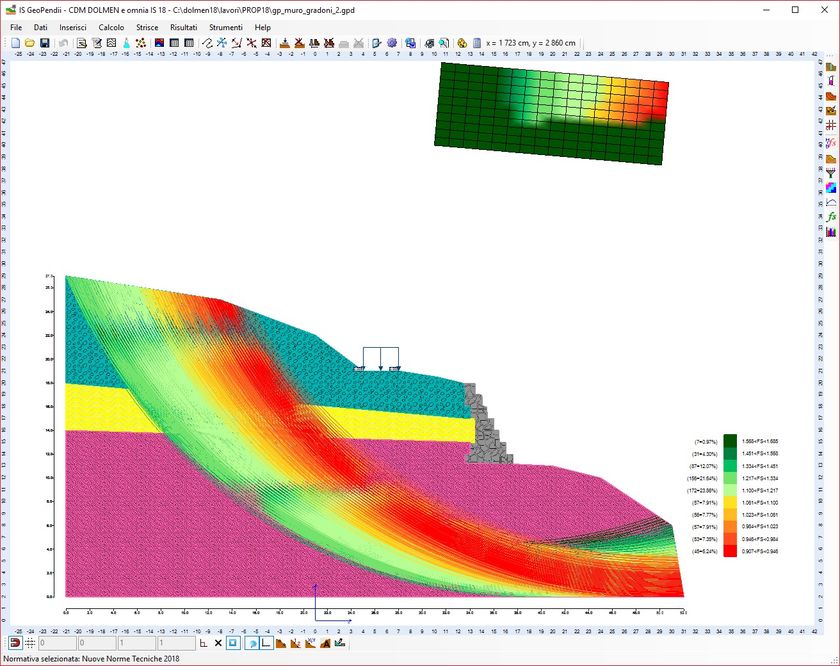Click the red swatch in FS legend
Viewport: 840px width, 666px height.
(x=730, y=551)
